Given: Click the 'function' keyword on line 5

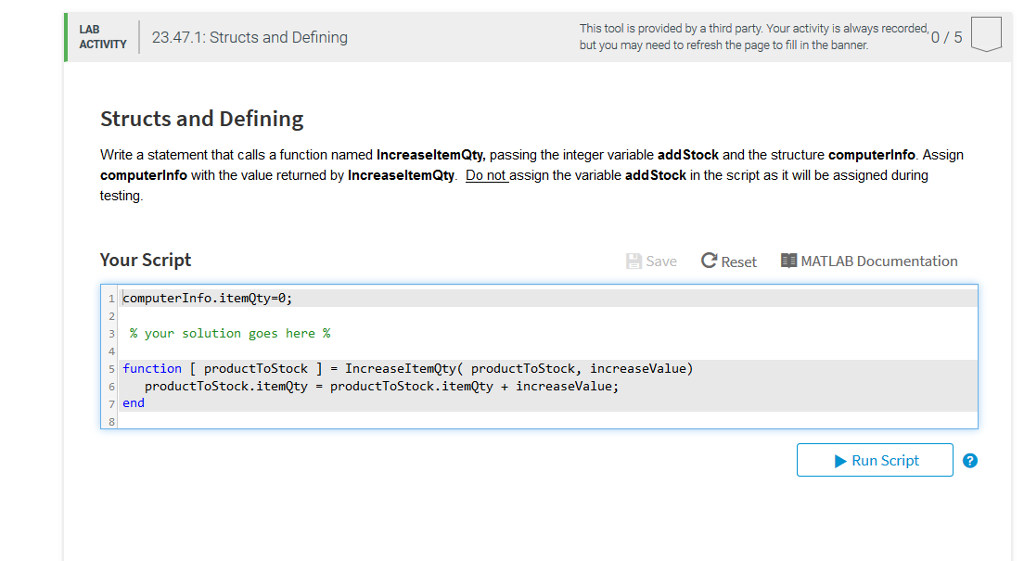Looking at the screenshot, I should (152, 368).
